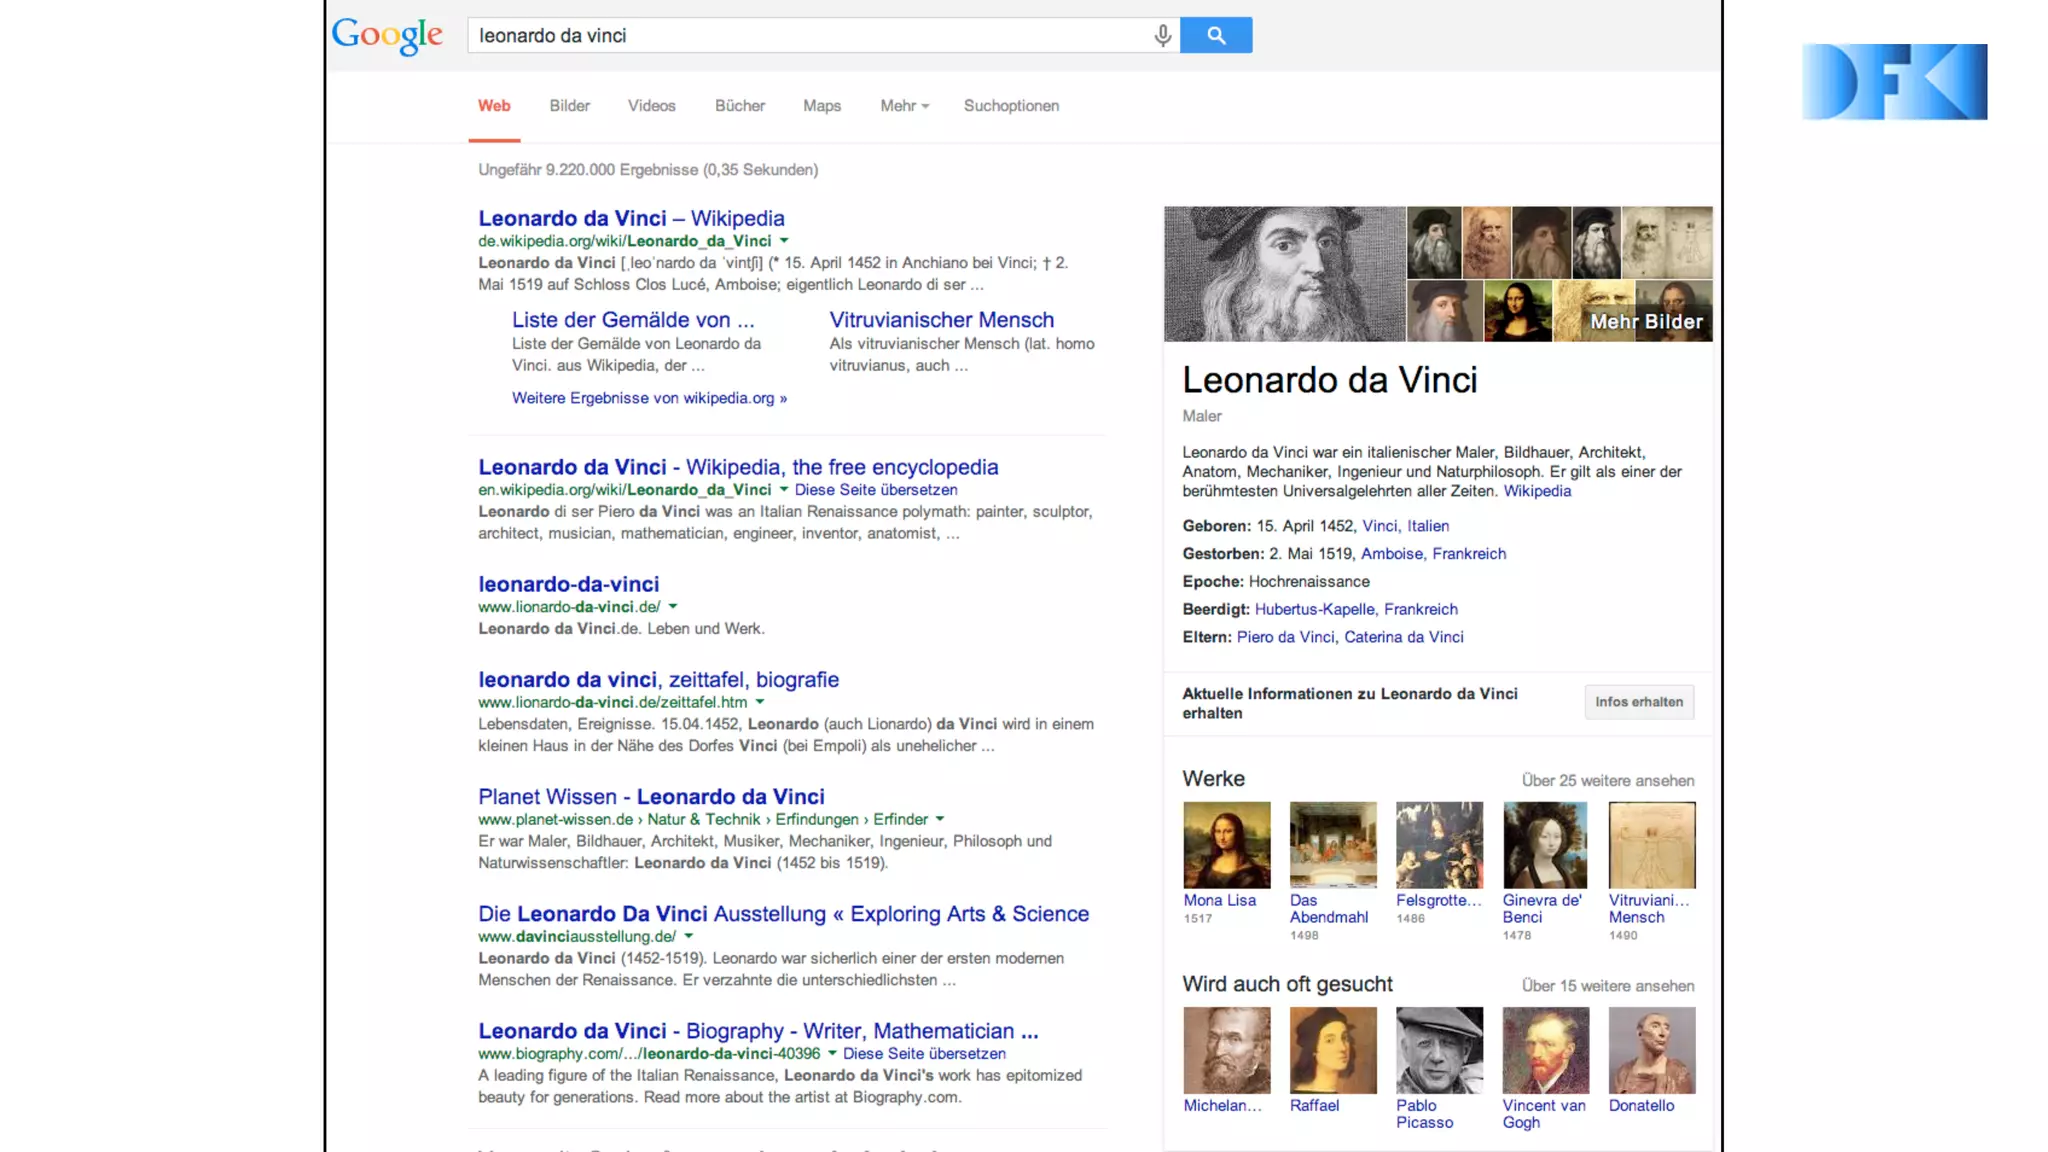Open Mehr Bilder image overlay
The image size is (2048, 1152).
(1646, 322)
